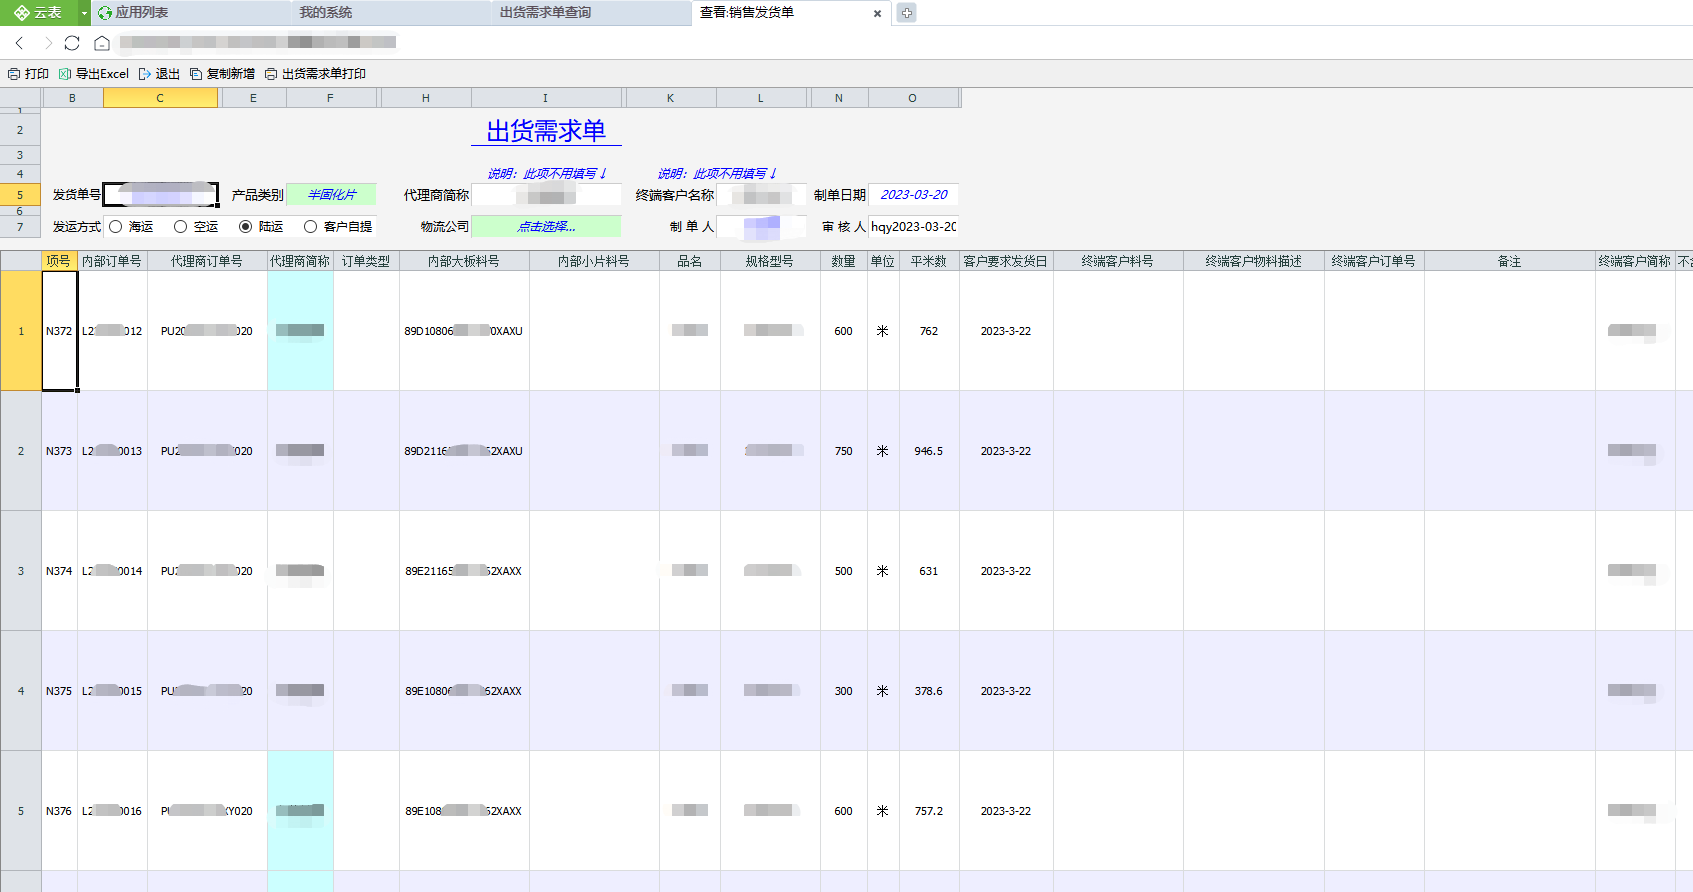1693x892 pixels.
Task: Click square meters value 946.5
Action: click(x=929, y=451)
